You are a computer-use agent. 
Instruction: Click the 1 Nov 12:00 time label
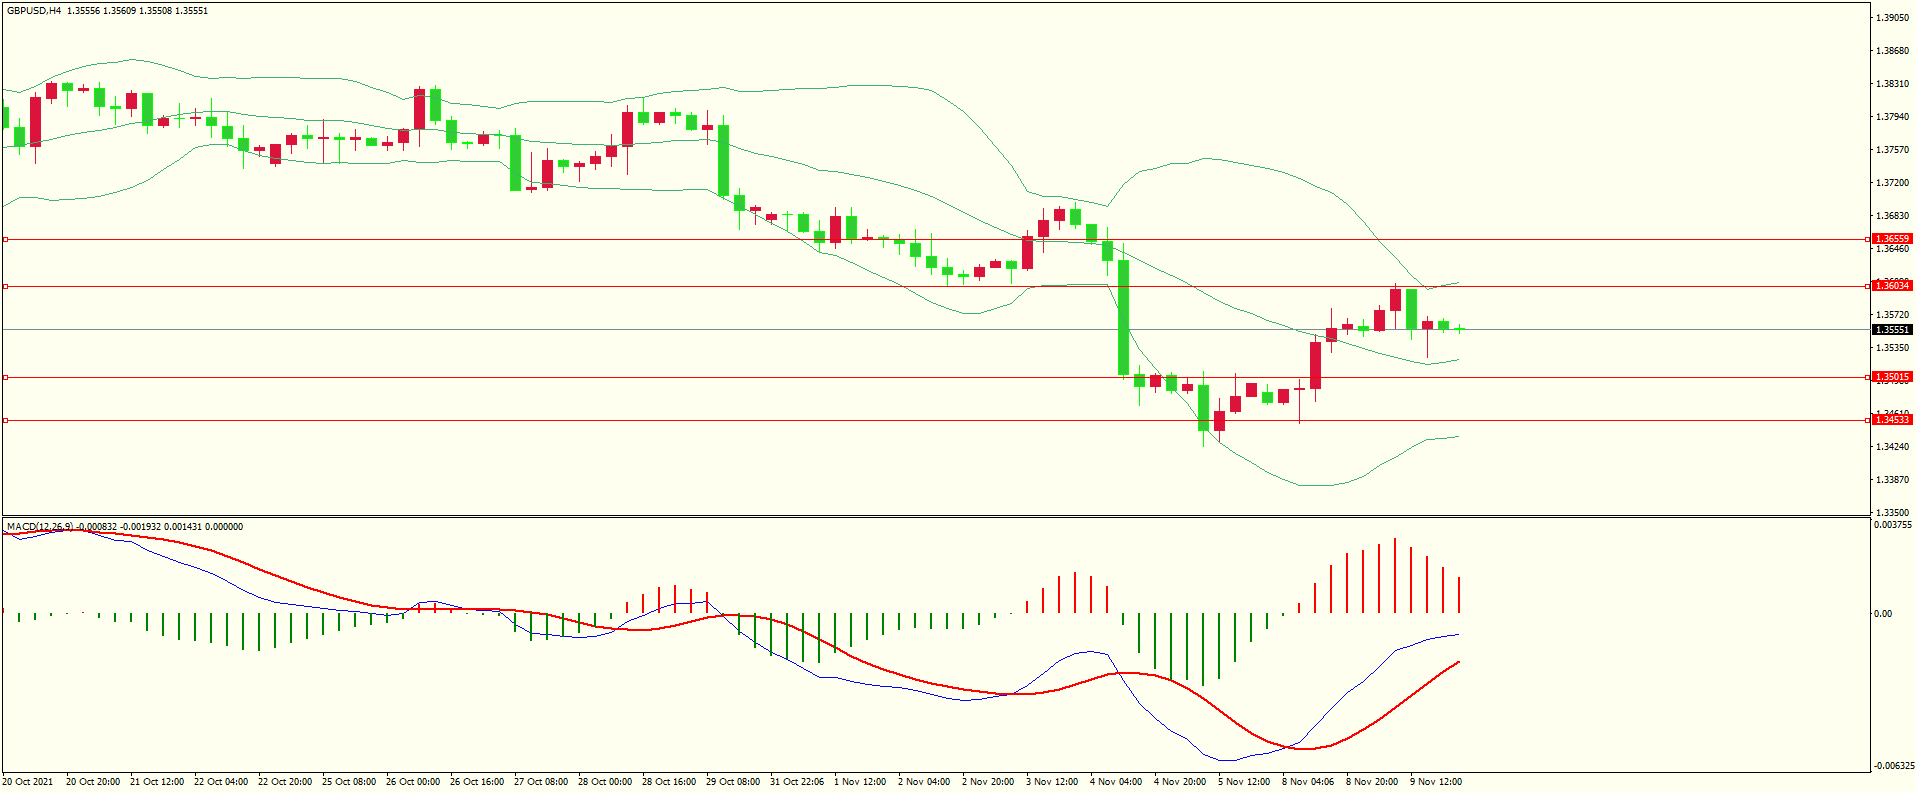click(x=860, y=782)
